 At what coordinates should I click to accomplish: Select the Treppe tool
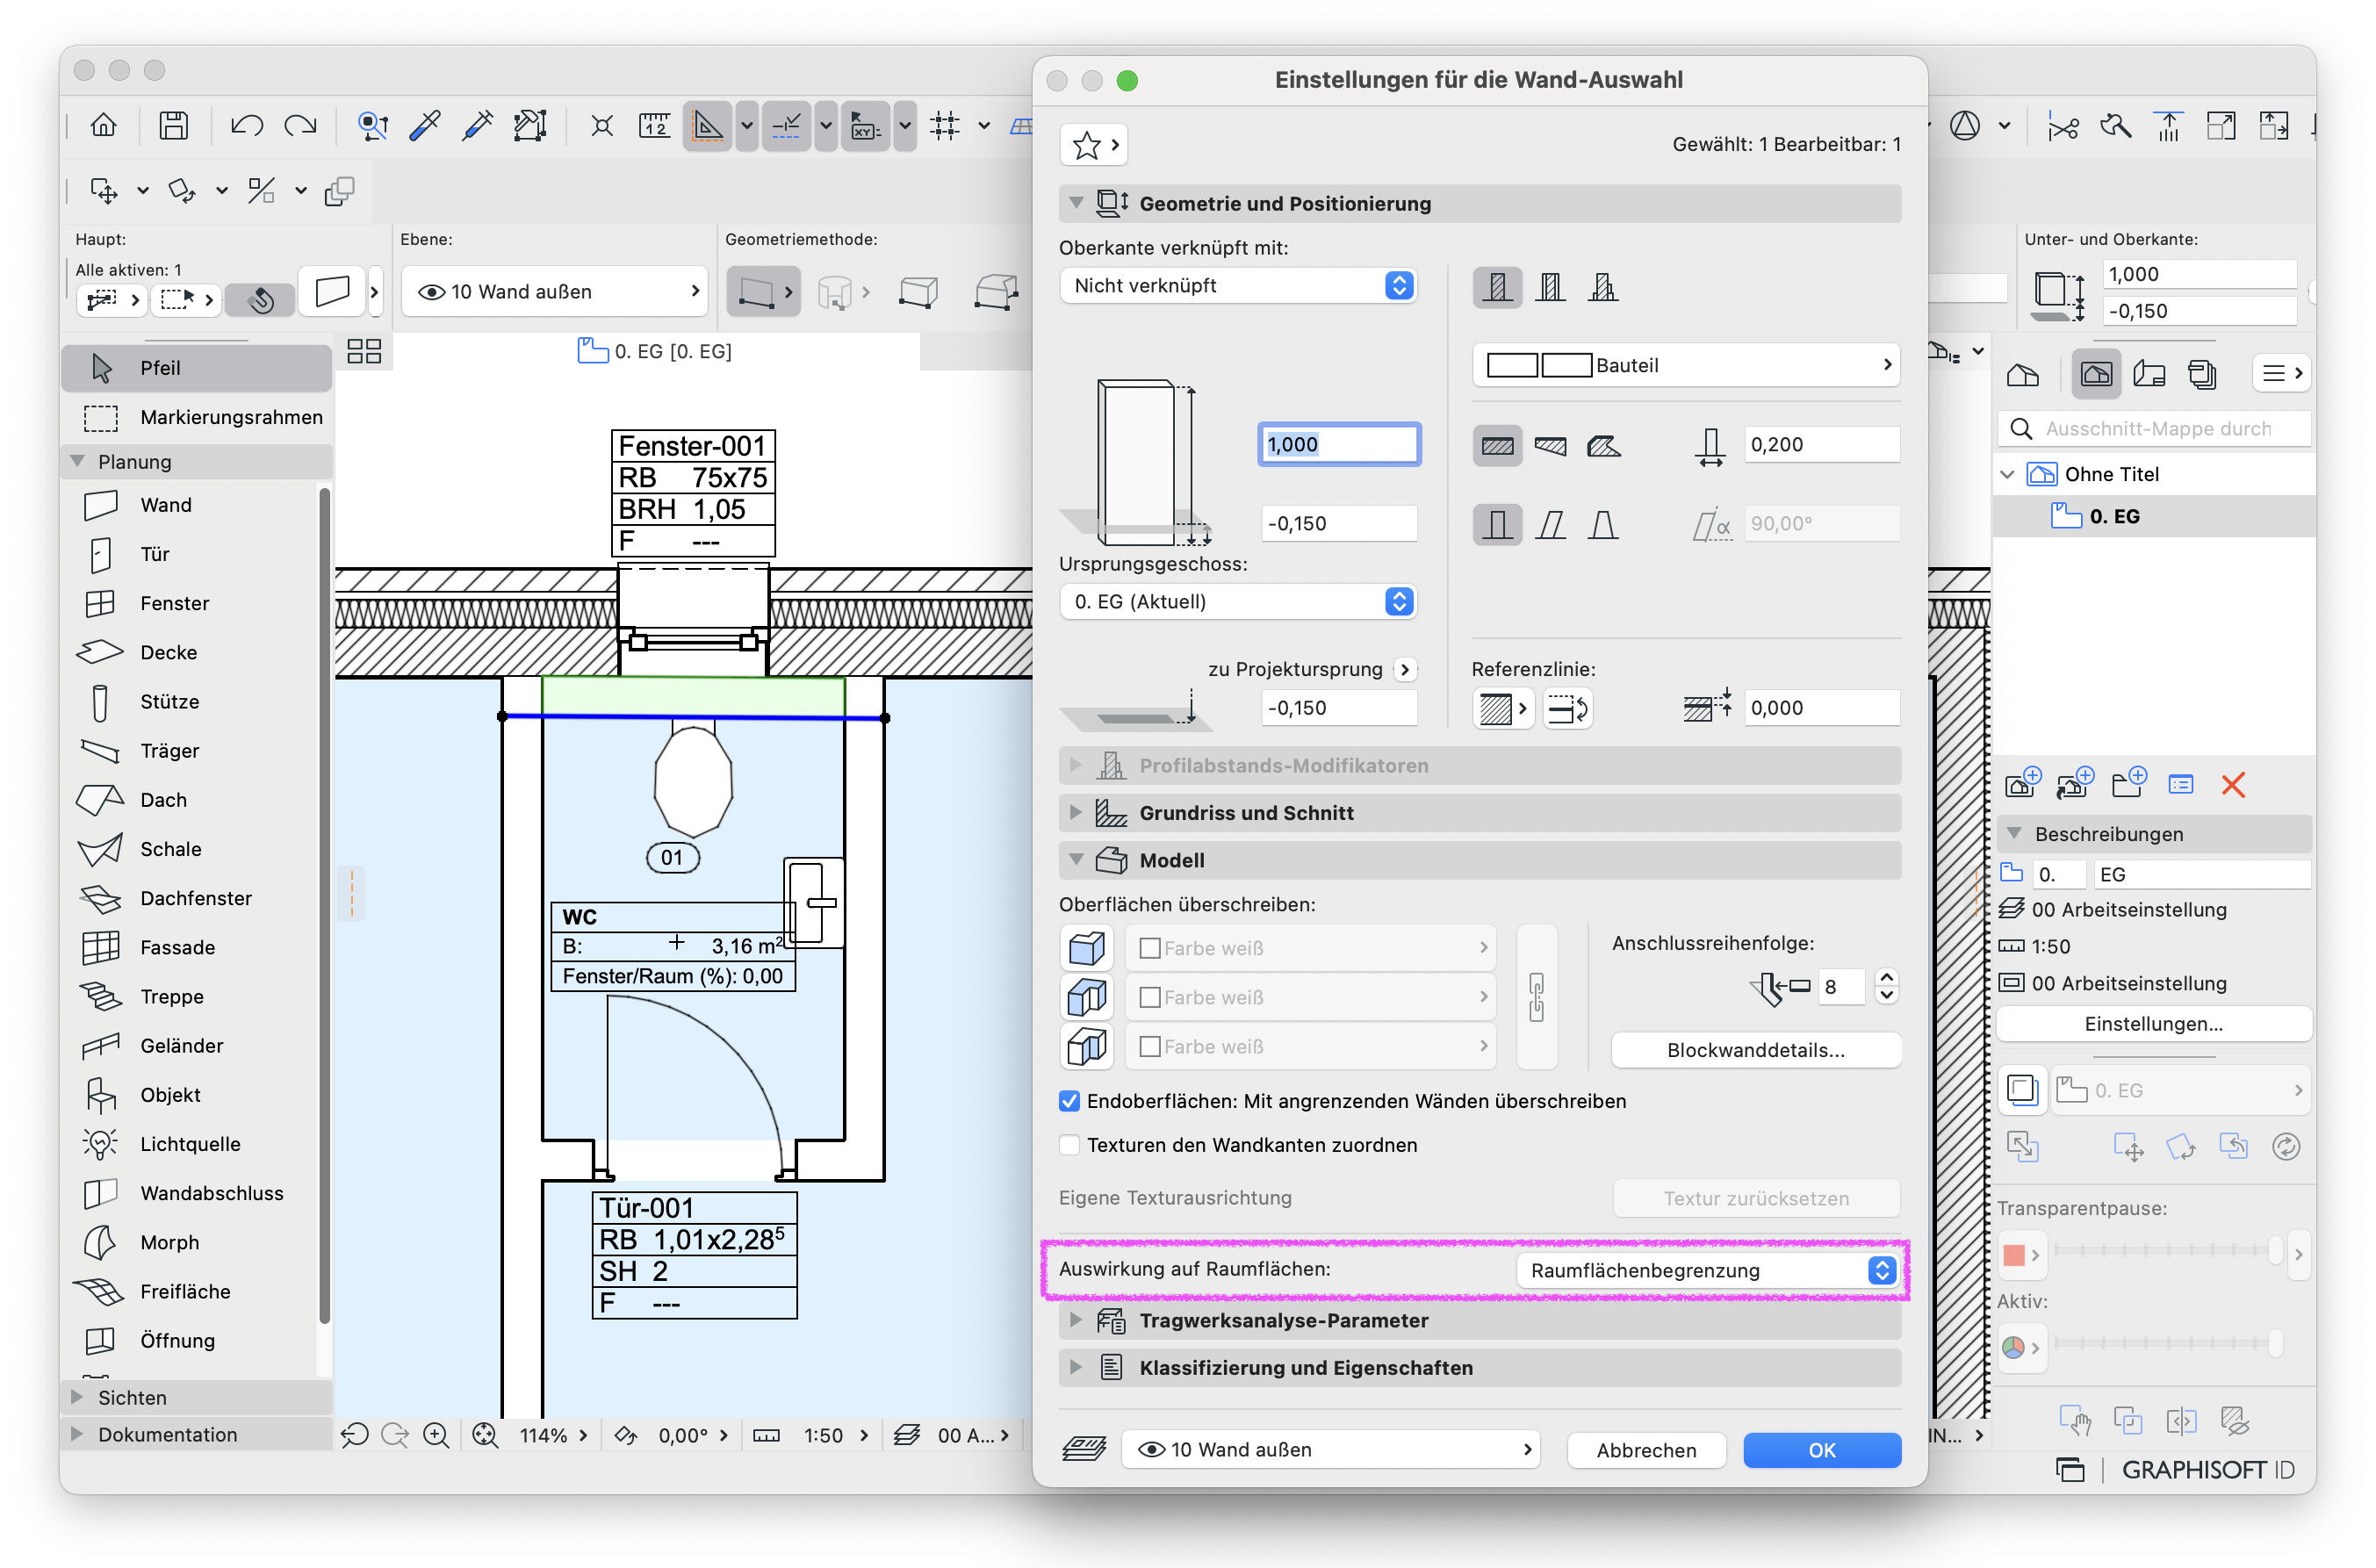click(x=195, y=996)
